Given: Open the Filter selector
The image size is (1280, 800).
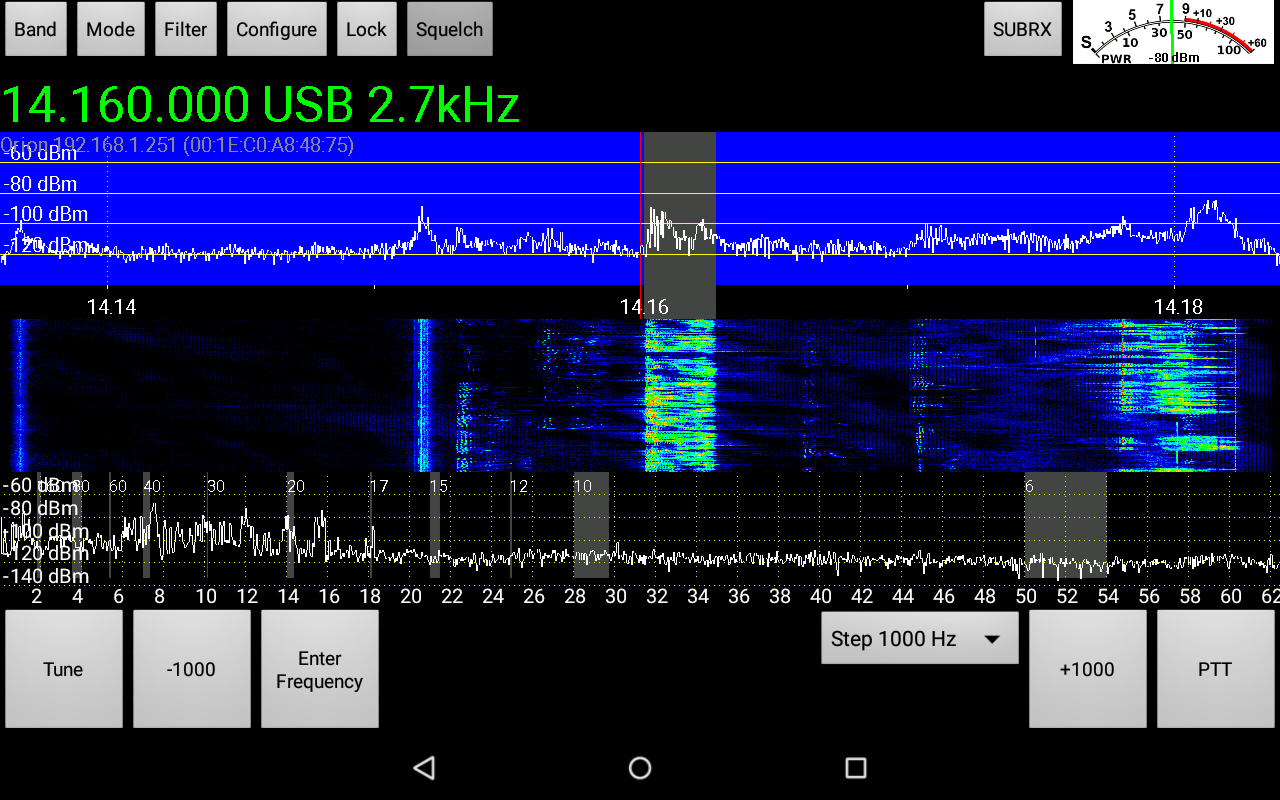Looking at the screenshot, I should [x=185, y=29].
